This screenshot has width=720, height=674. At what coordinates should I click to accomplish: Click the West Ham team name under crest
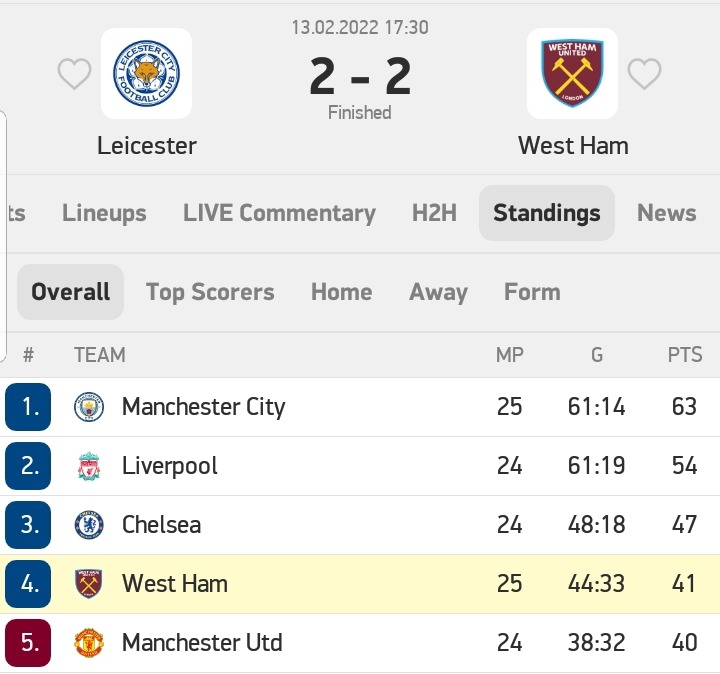tap(573, 146)
